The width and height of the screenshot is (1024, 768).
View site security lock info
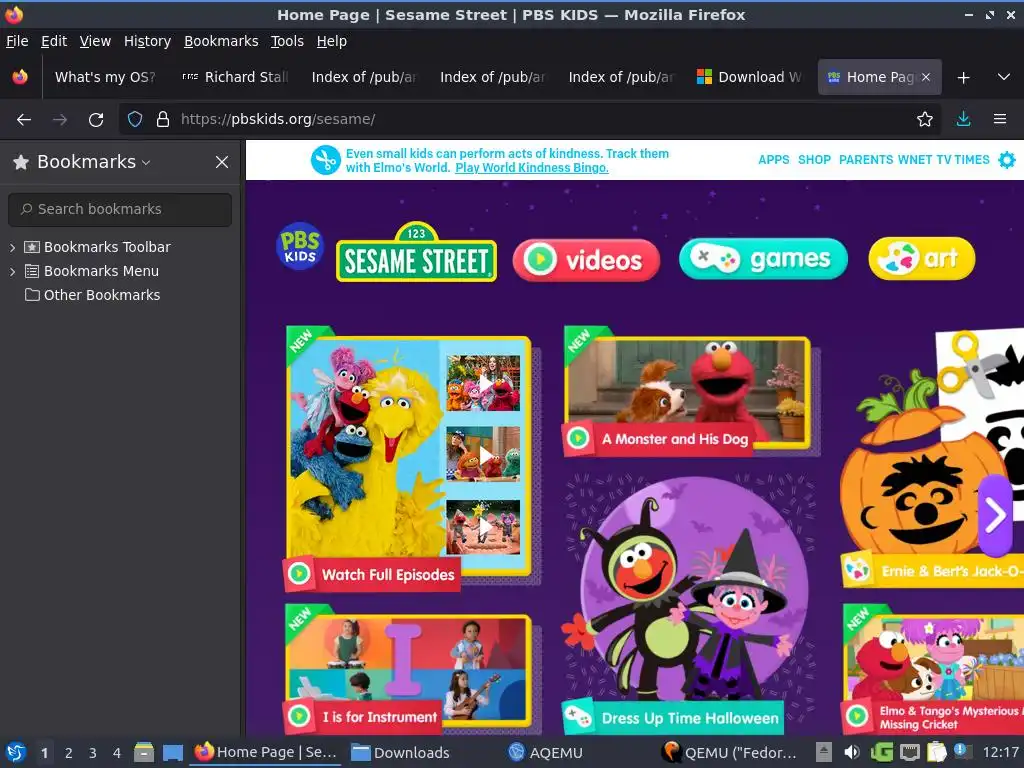point(163,119)
